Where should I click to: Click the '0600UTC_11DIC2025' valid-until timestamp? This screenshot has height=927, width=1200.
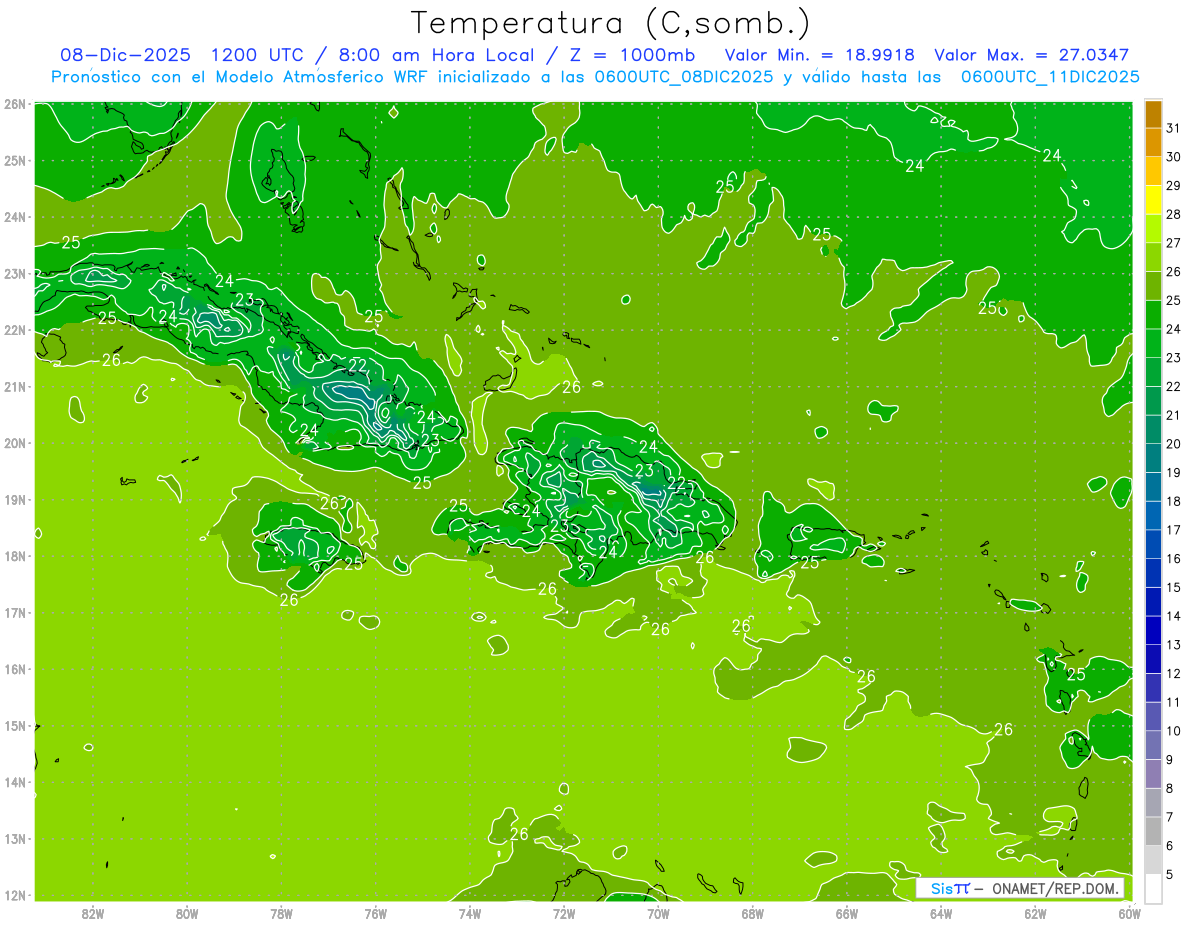1050,77
